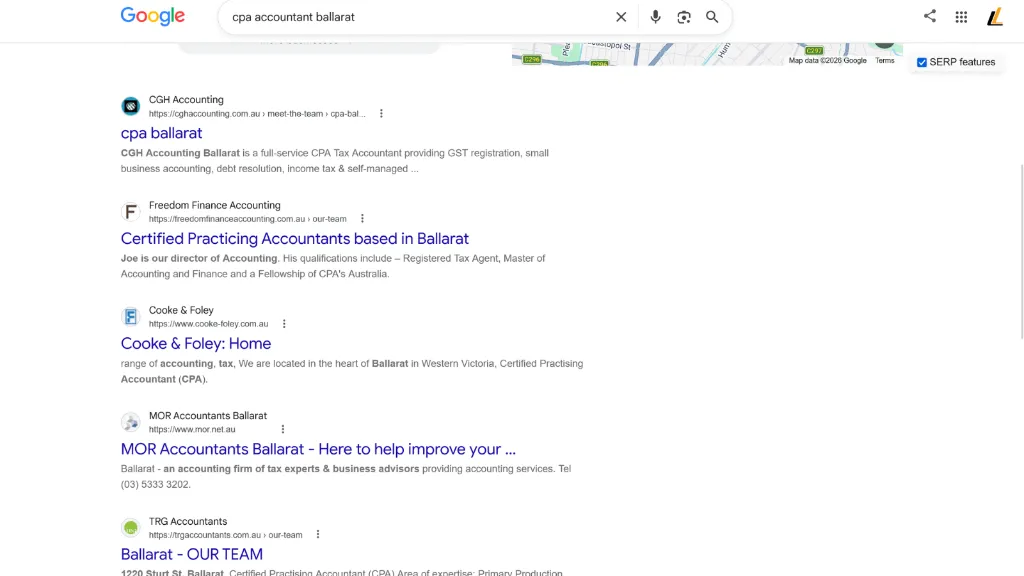The height and width of the screenshot is (576, 1024).
Task: Click the share icon at top right
Action: (x=929, y=16)
